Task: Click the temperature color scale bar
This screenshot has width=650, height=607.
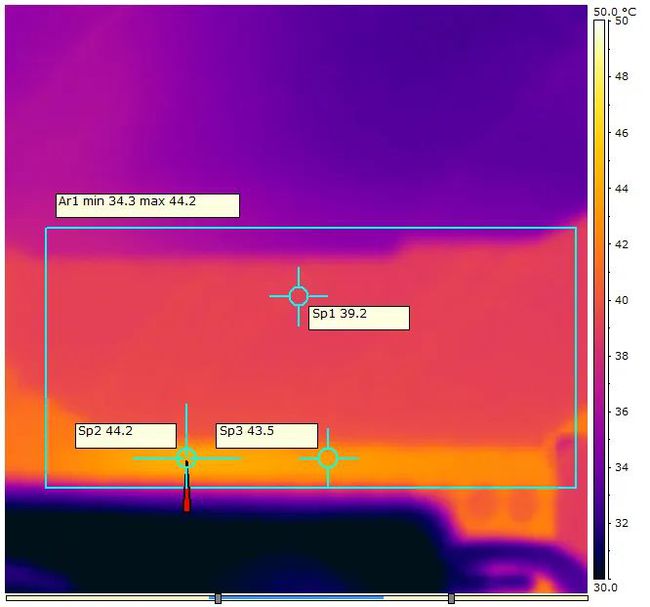Action: point(599,299)
